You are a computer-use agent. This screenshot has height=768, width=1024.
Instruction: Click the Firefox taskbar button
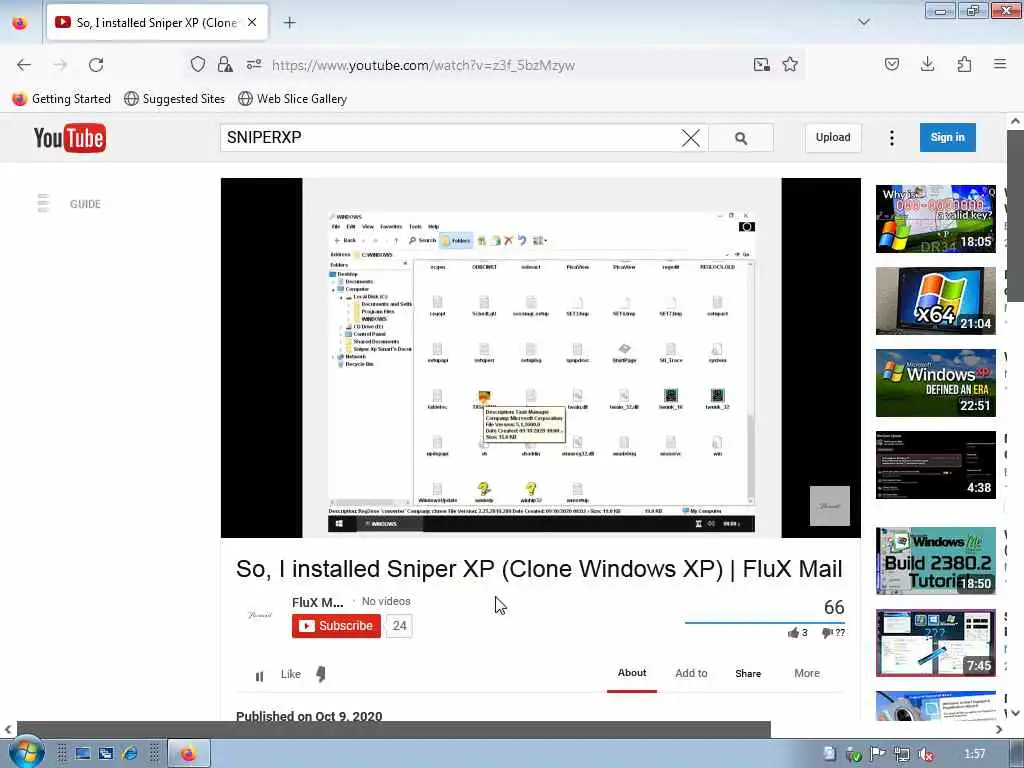pyautogui.click(x=189, y=754)
